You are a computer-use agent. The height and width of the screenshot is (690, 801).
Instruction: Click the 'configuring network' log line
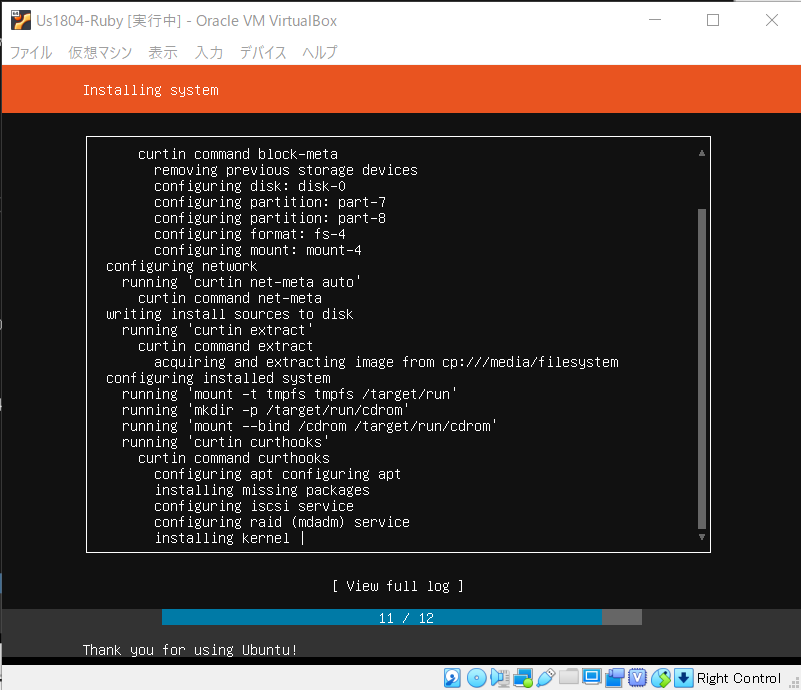[181, 267]
